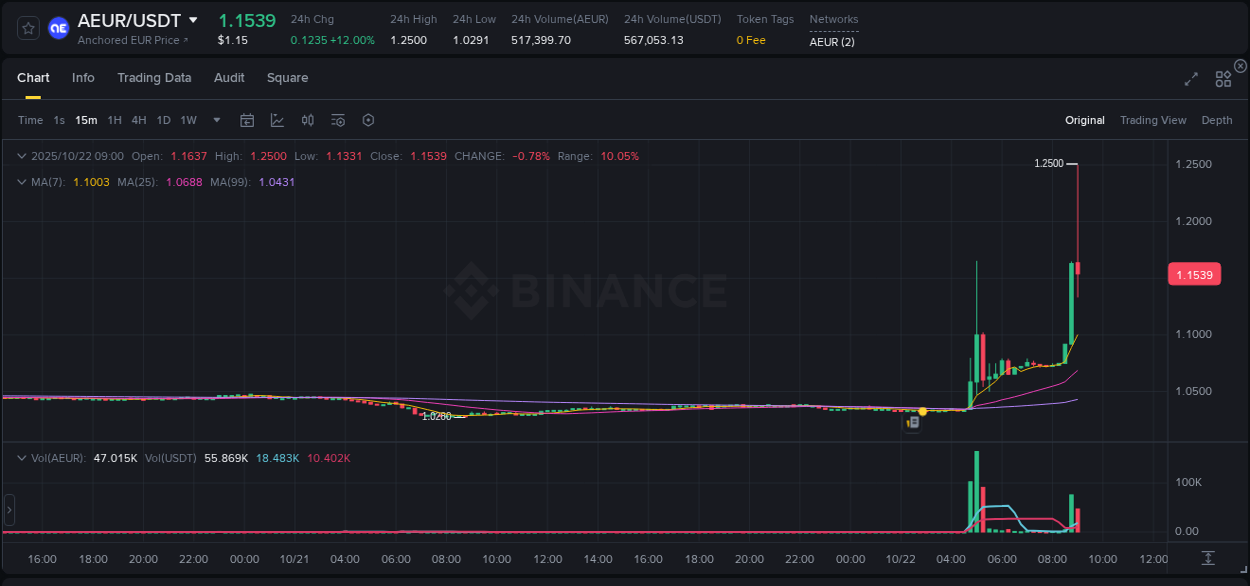Select the 1D chart interval

163,120
